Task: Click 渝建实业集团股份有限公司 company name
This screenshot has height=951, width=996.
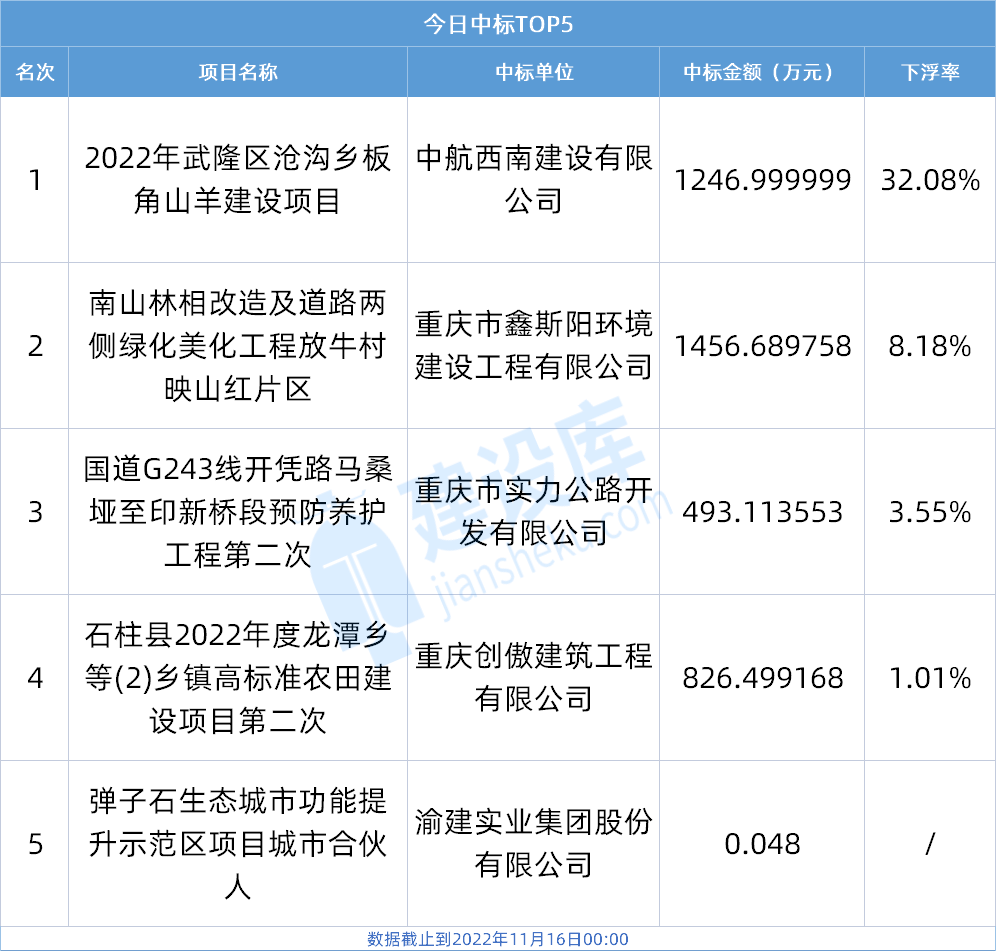Action: click(x=533, y=843)
